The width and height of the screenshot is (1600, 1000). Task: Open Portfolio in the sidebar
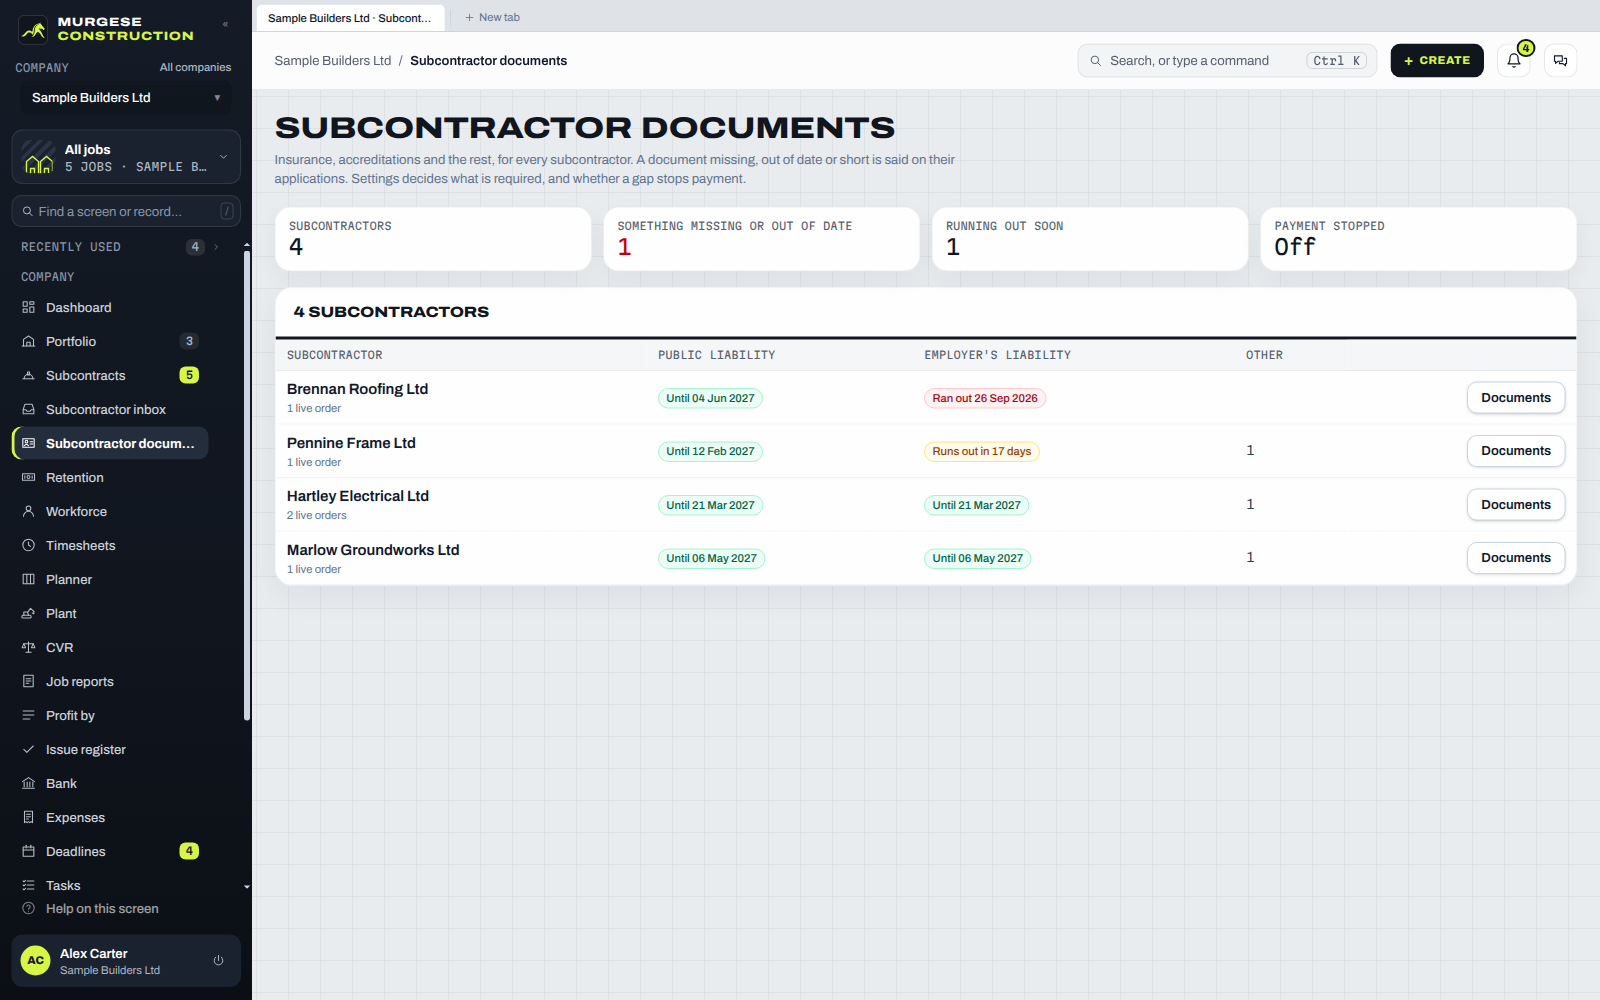110,341
